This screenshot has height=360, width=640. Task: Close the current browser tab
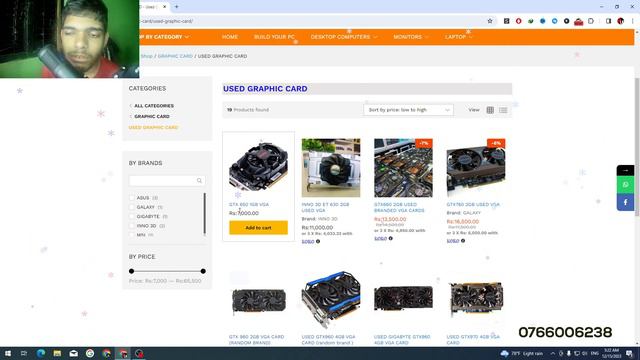(164, 7)
